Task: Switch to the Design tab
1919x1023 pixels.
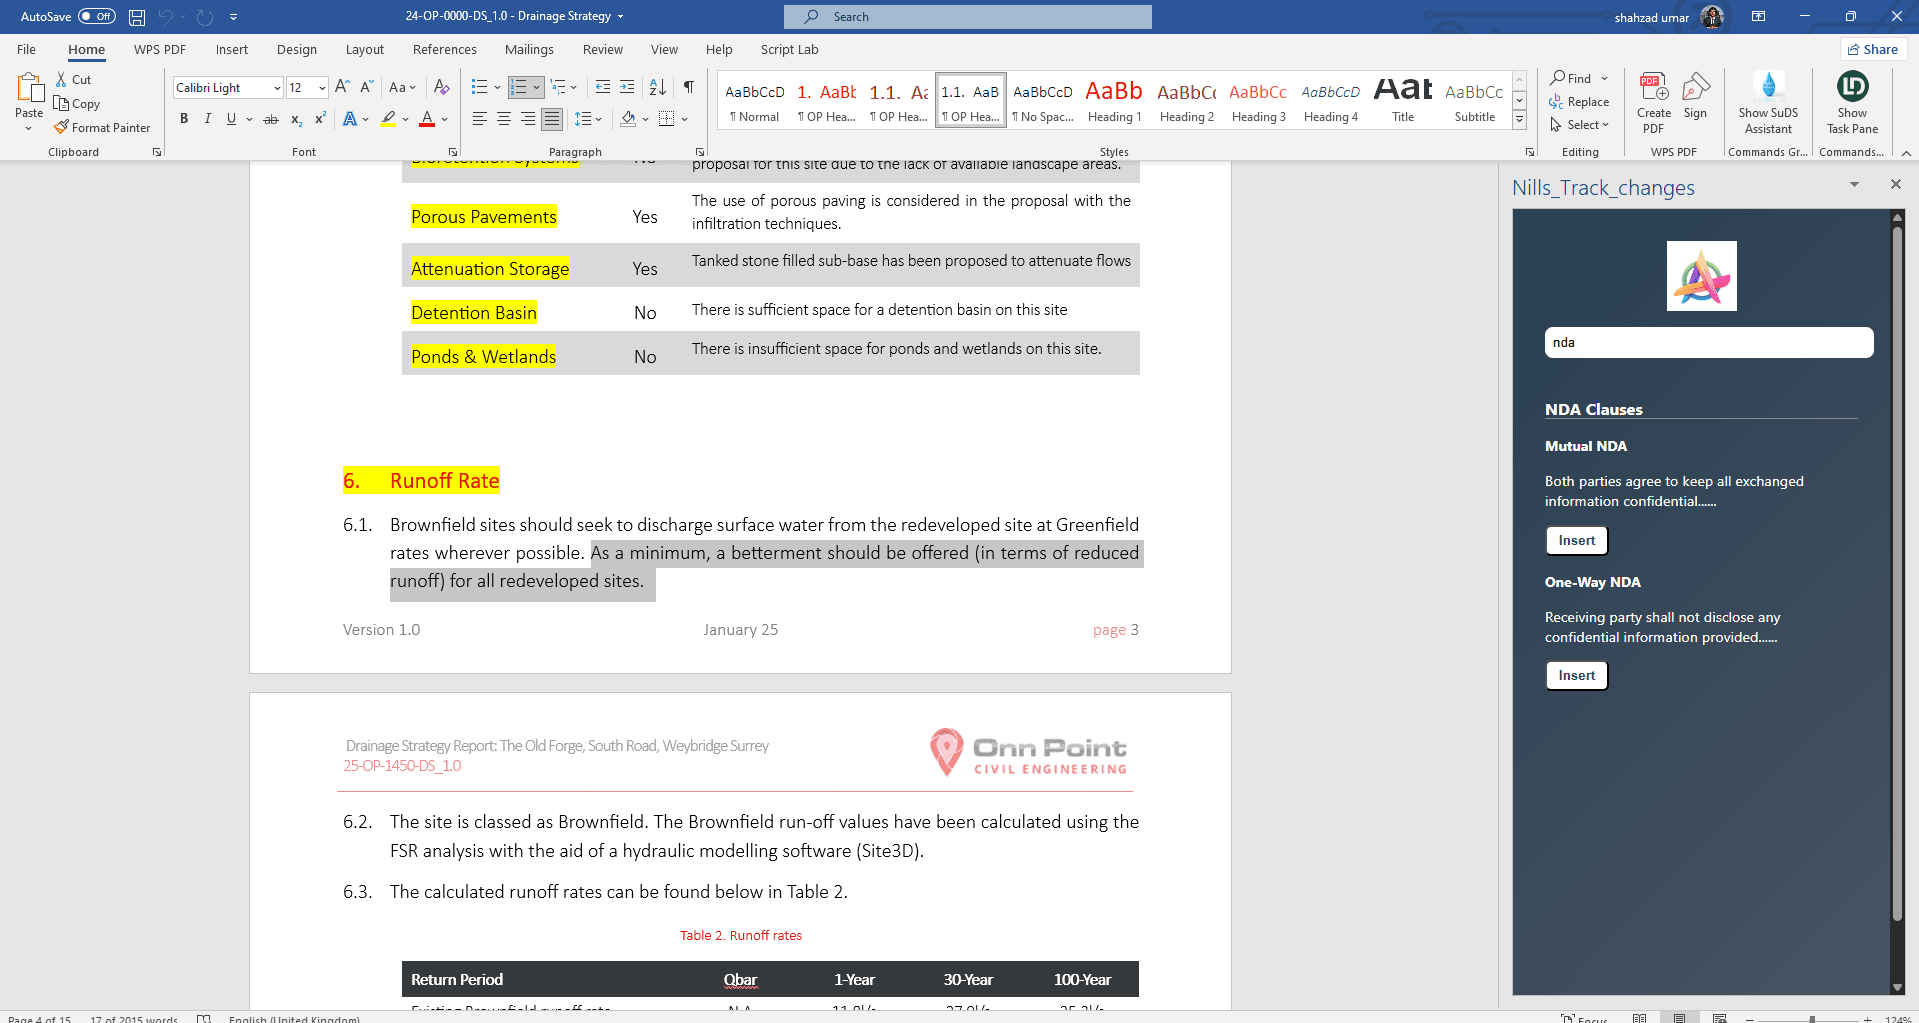Action: click(297, 49)
